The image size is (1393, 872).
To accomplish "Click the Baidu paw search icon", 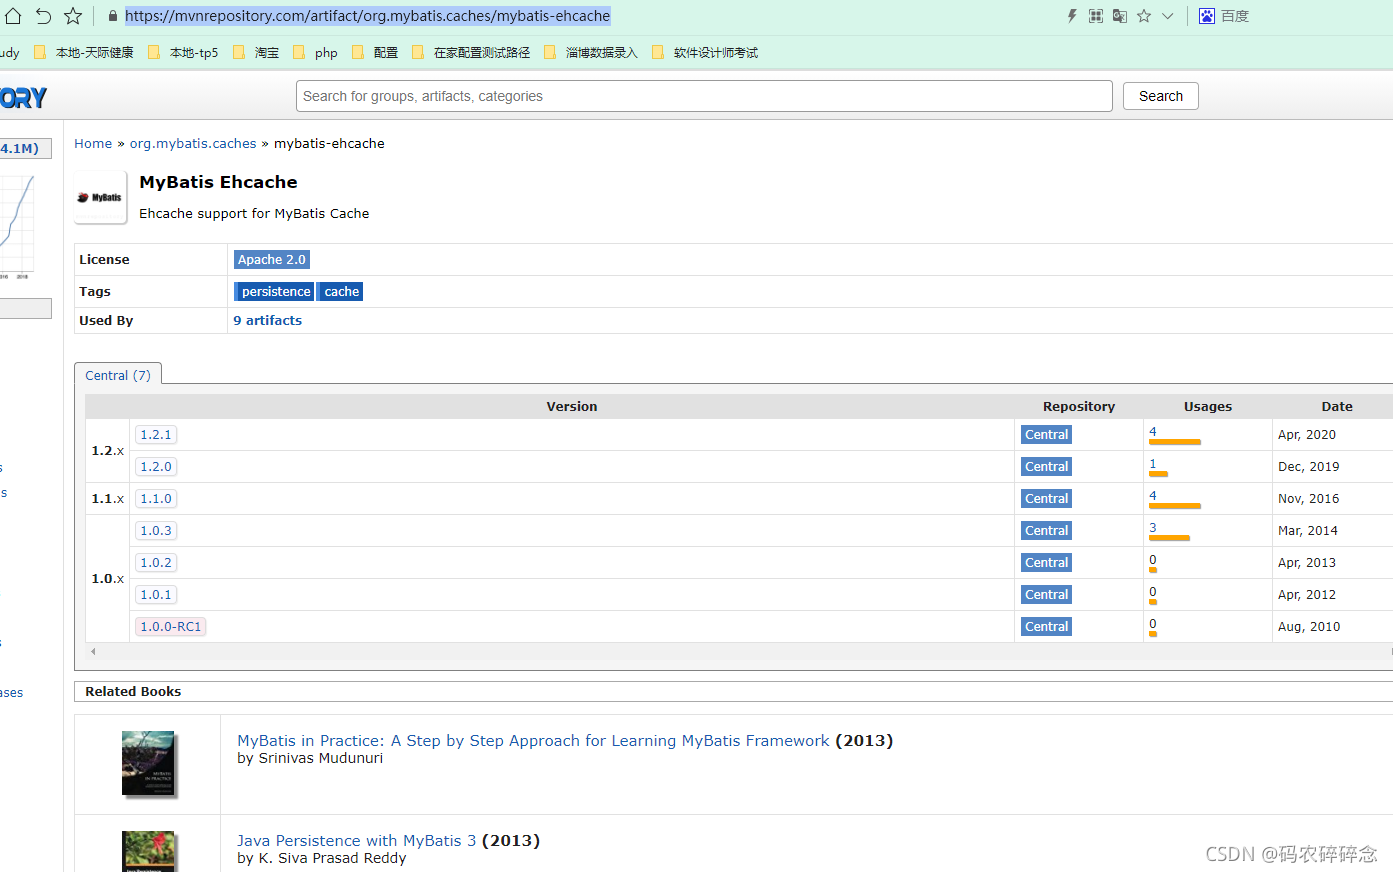I will tap(1207, 16).
